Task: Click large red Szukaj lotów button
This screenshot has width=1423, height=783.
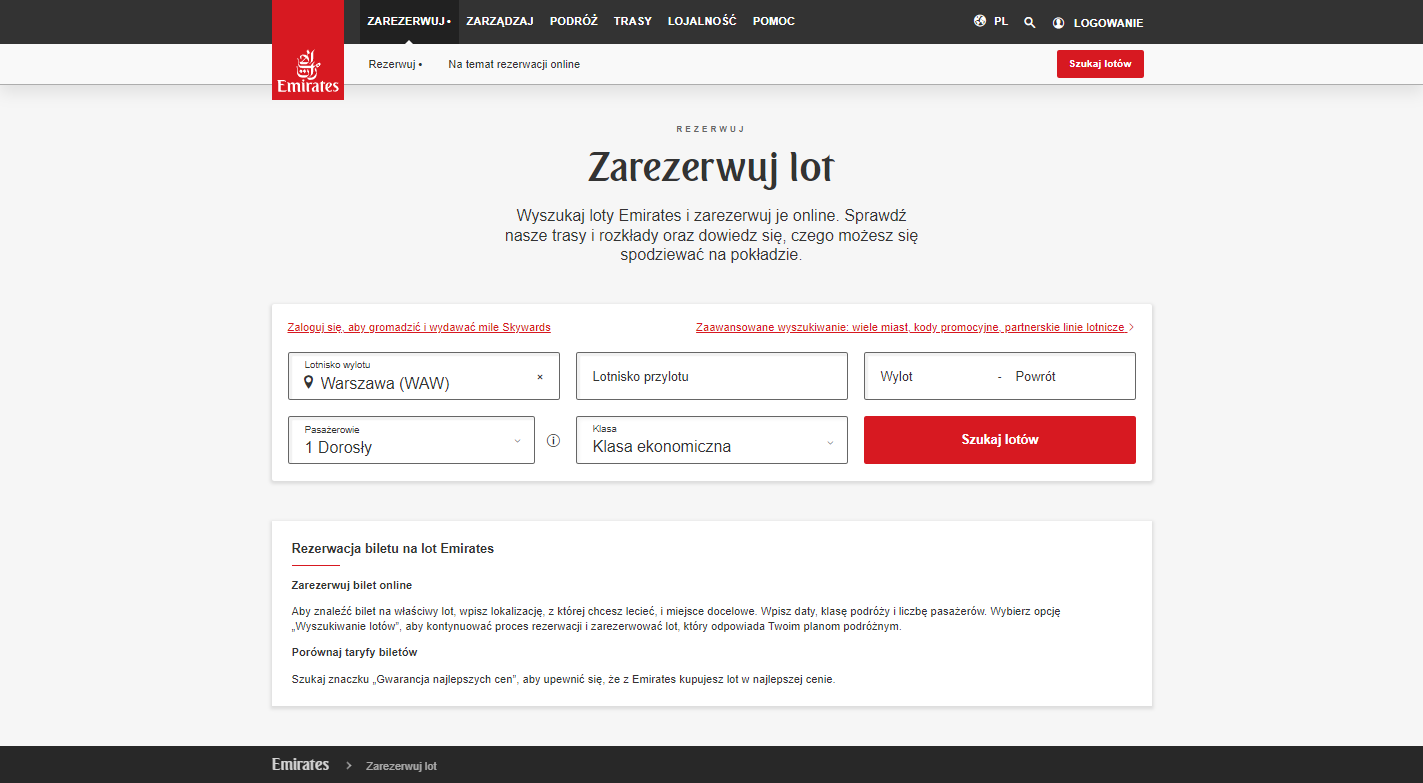Action: coord(1000,440)
